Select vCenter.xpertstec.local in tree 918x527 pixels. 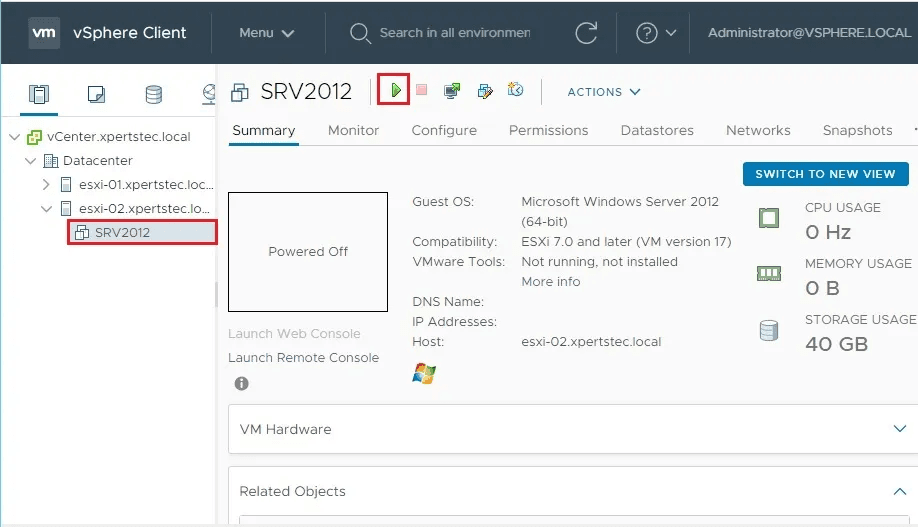tap(119, 136)
